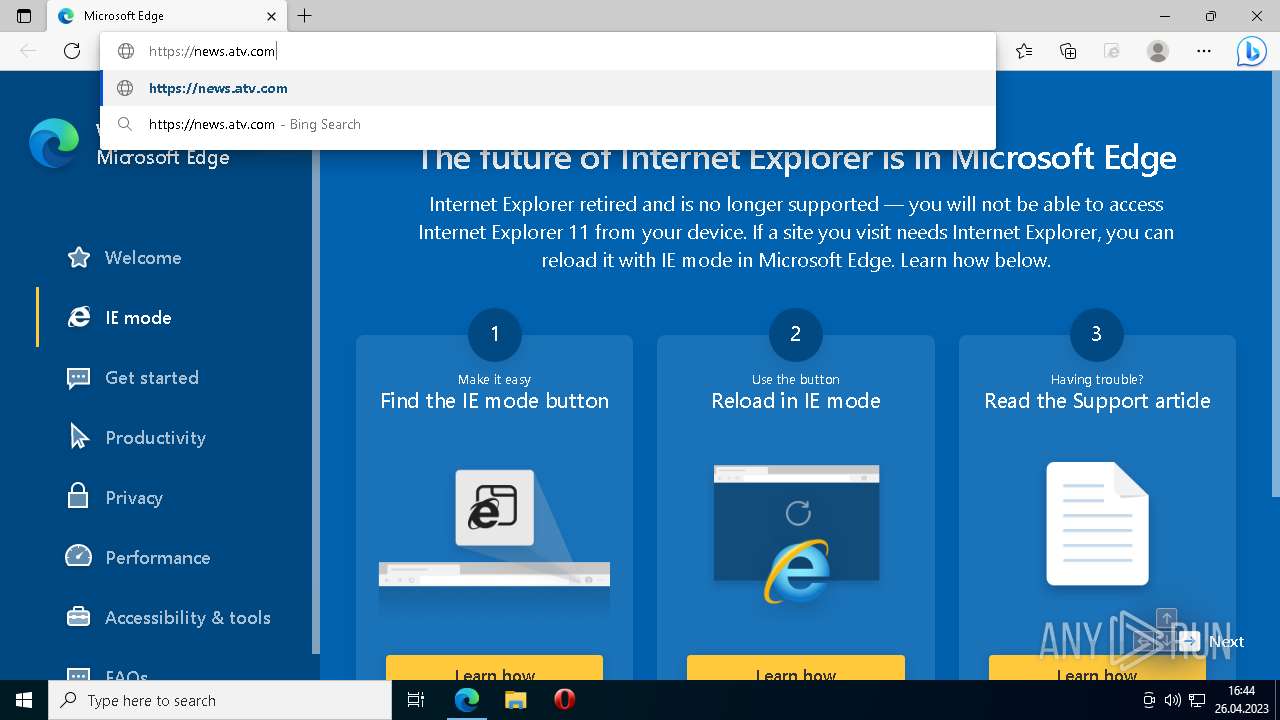The image size is (1280, 720).
Task: Click the Edge taskbar icon
Action: 467,700
